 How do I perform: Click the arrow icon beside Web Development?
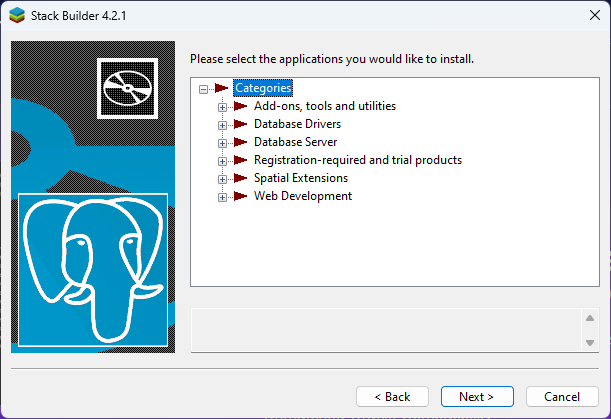pyautogui.click(x=240, y=196)
